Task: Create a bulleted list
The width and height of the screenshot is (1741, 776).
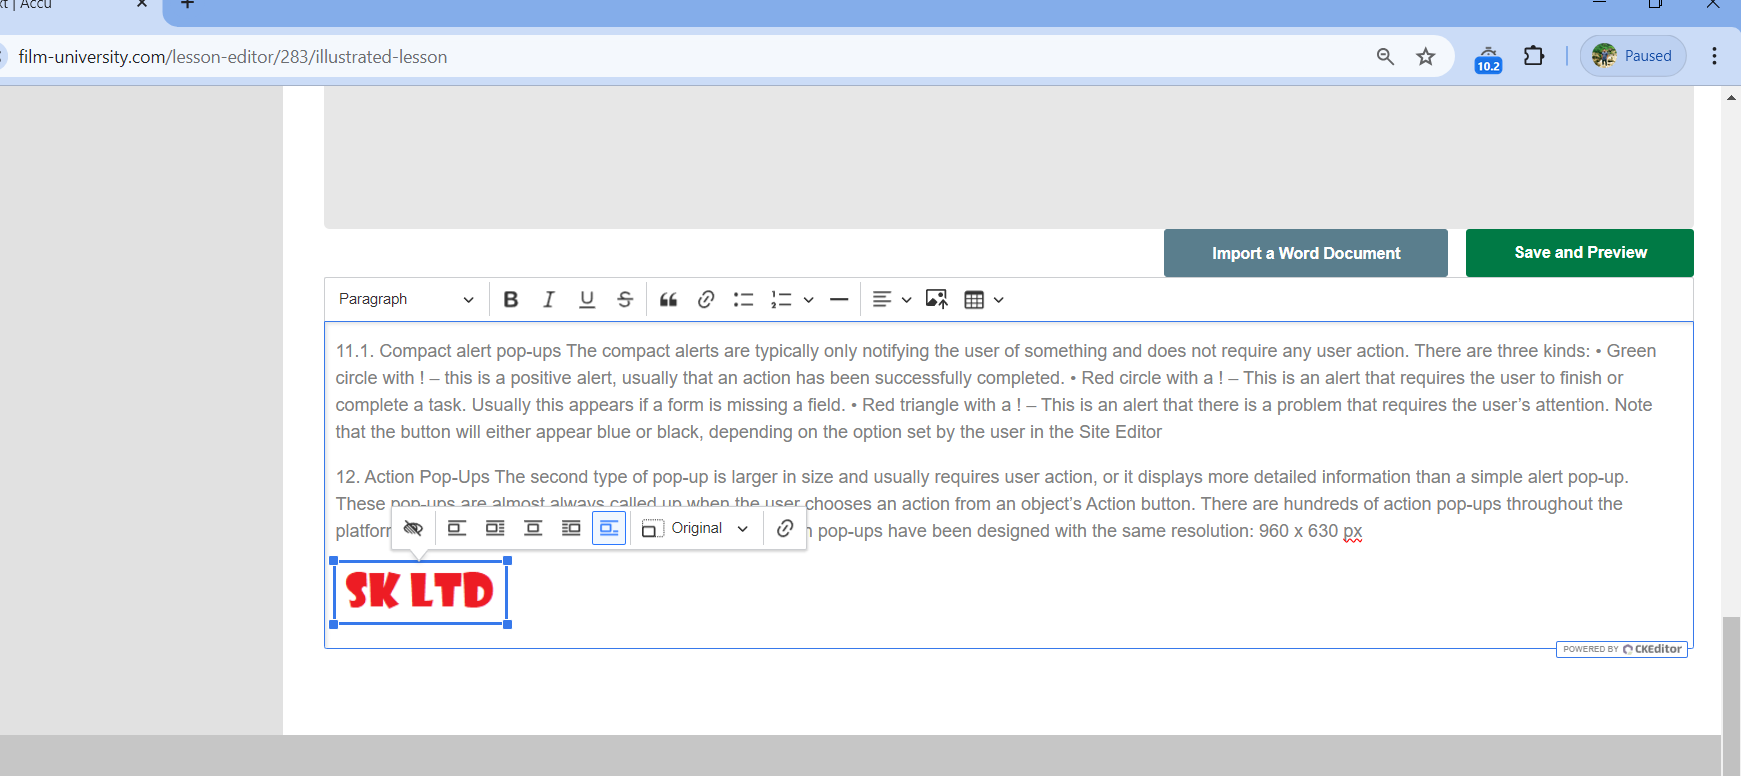Action: point(743,299)
